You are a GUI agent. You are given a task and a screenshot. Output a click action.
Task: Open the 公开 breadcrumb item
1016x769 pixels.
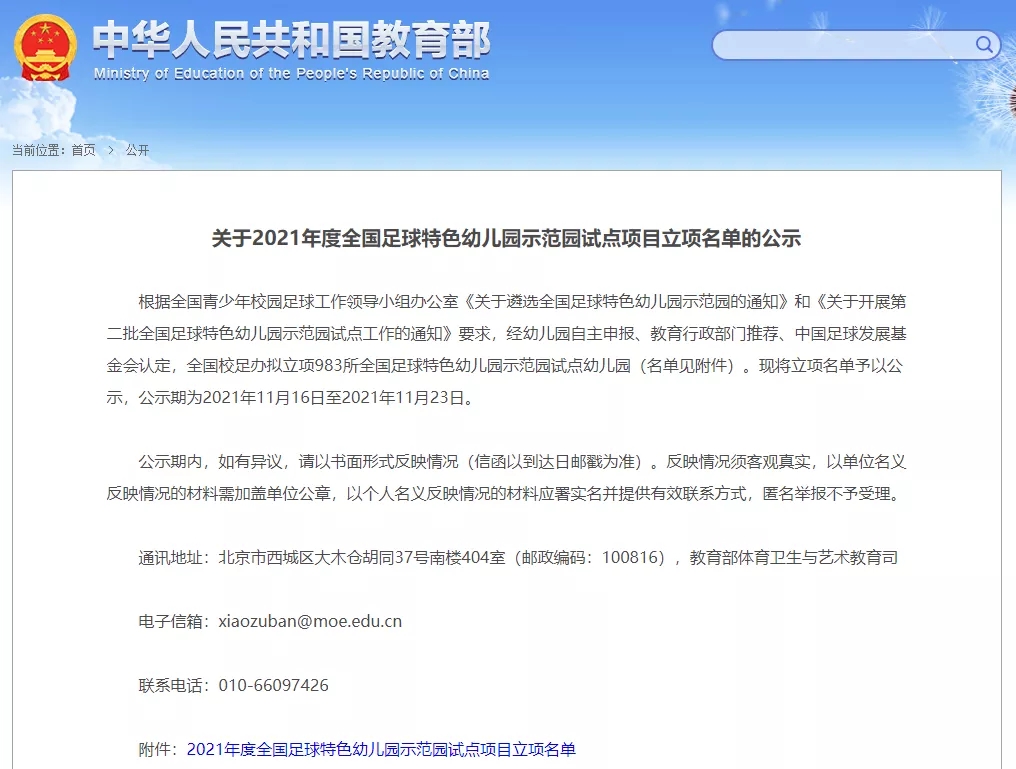[137, 150]
